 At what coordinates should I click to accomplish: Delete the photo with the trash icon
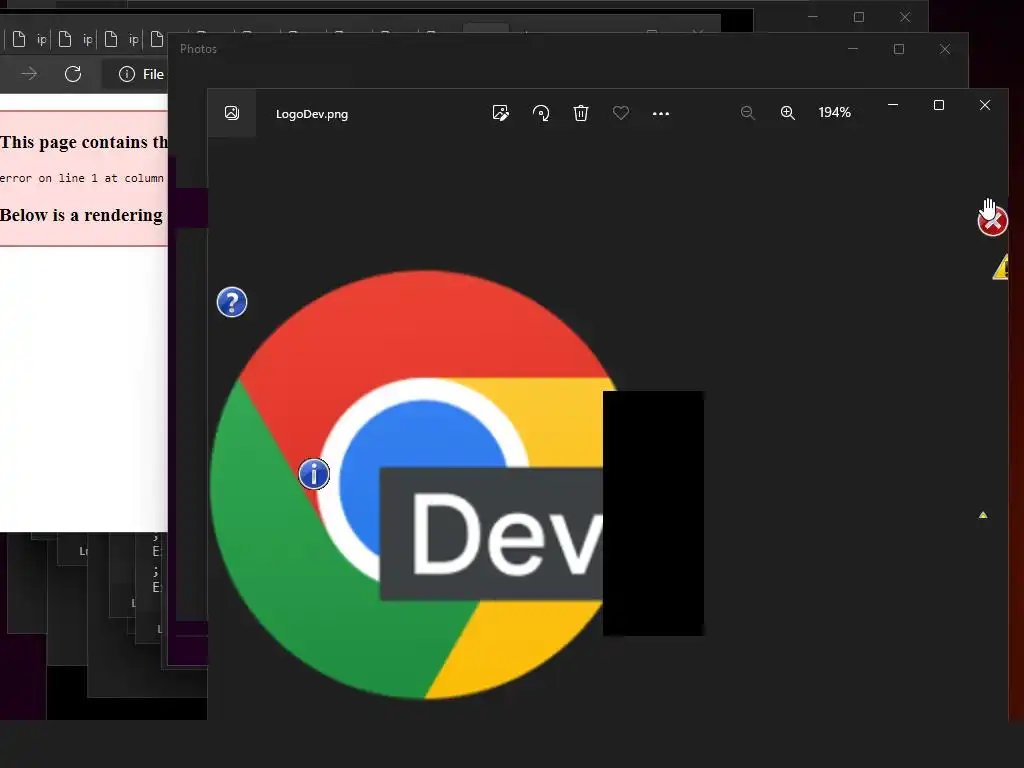[x=581, y=113]
